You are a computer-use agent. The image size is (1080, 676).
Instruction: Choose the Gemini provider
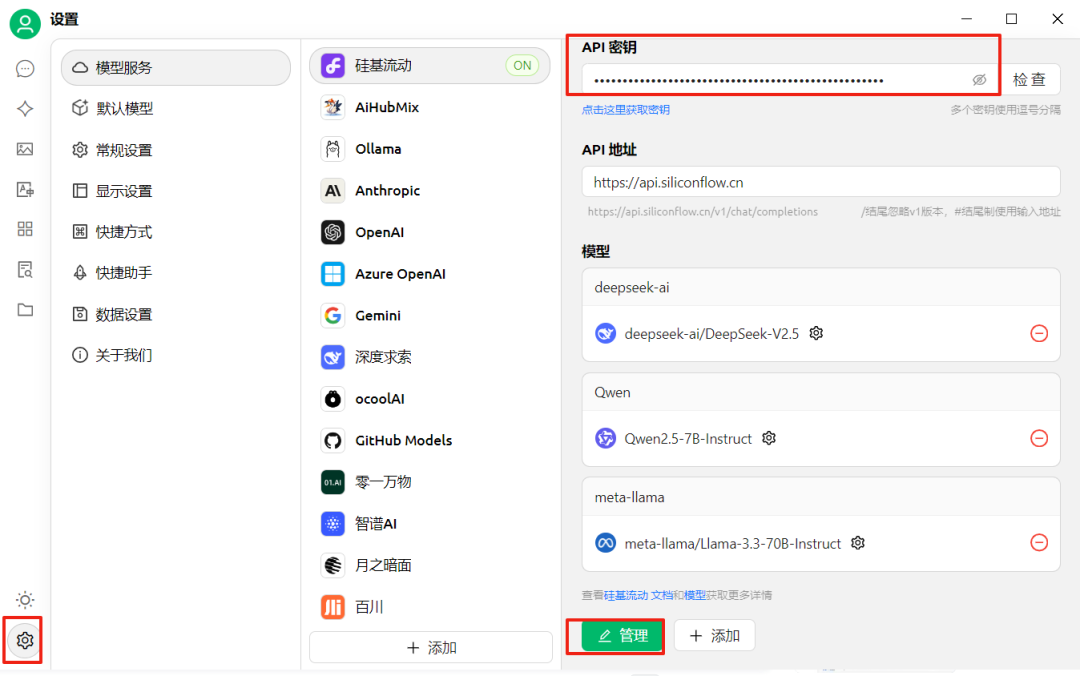(430, 316)
